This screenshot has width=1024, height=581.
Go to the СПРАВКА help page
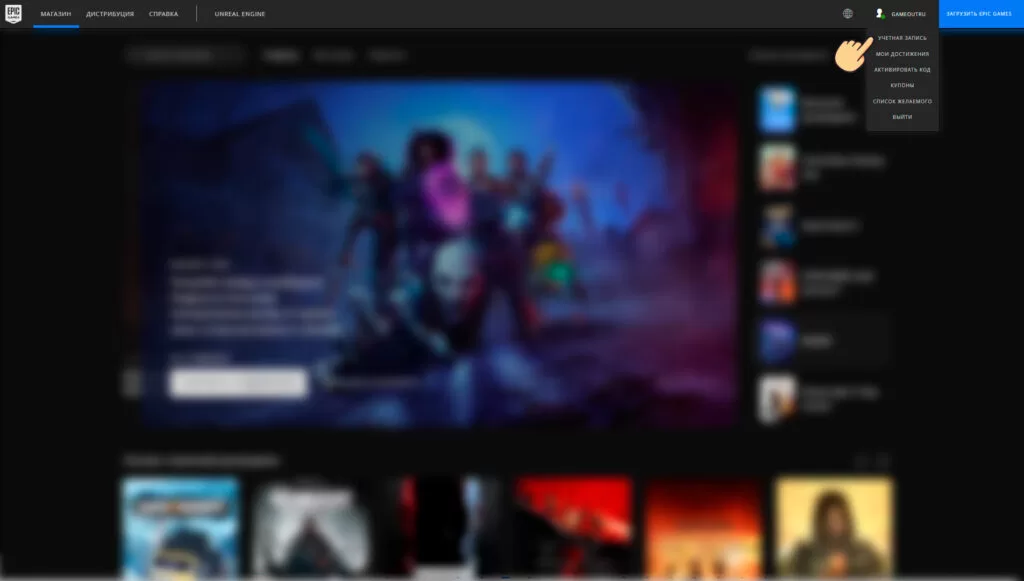(x=163, y=14)
